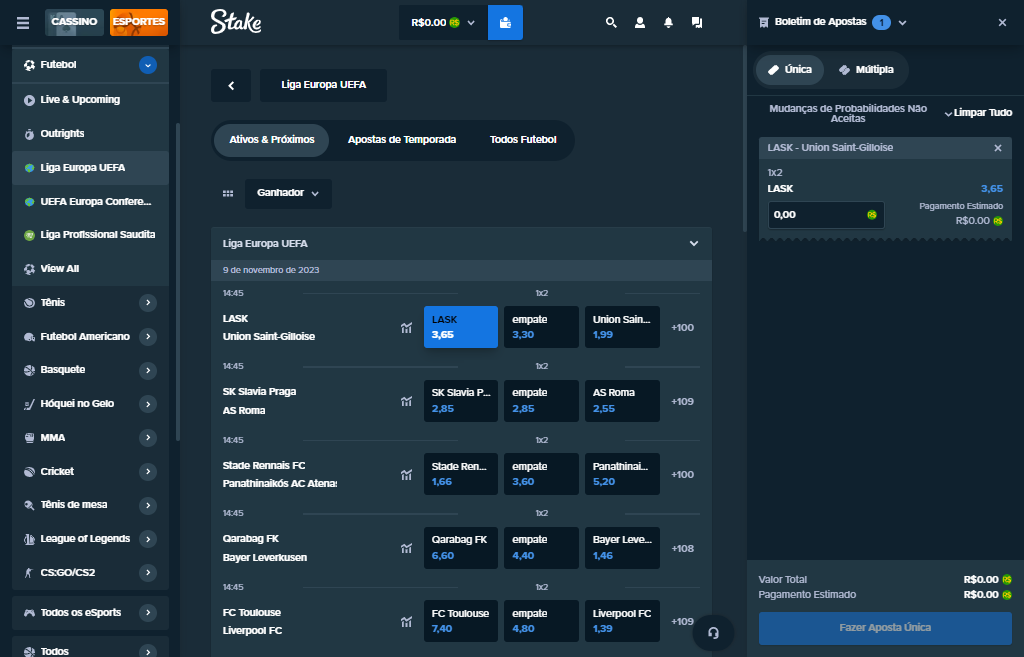The width and height of the screenshot is (1024, 657).
Task: Expand League of Legends category
Action: [148, 539]
